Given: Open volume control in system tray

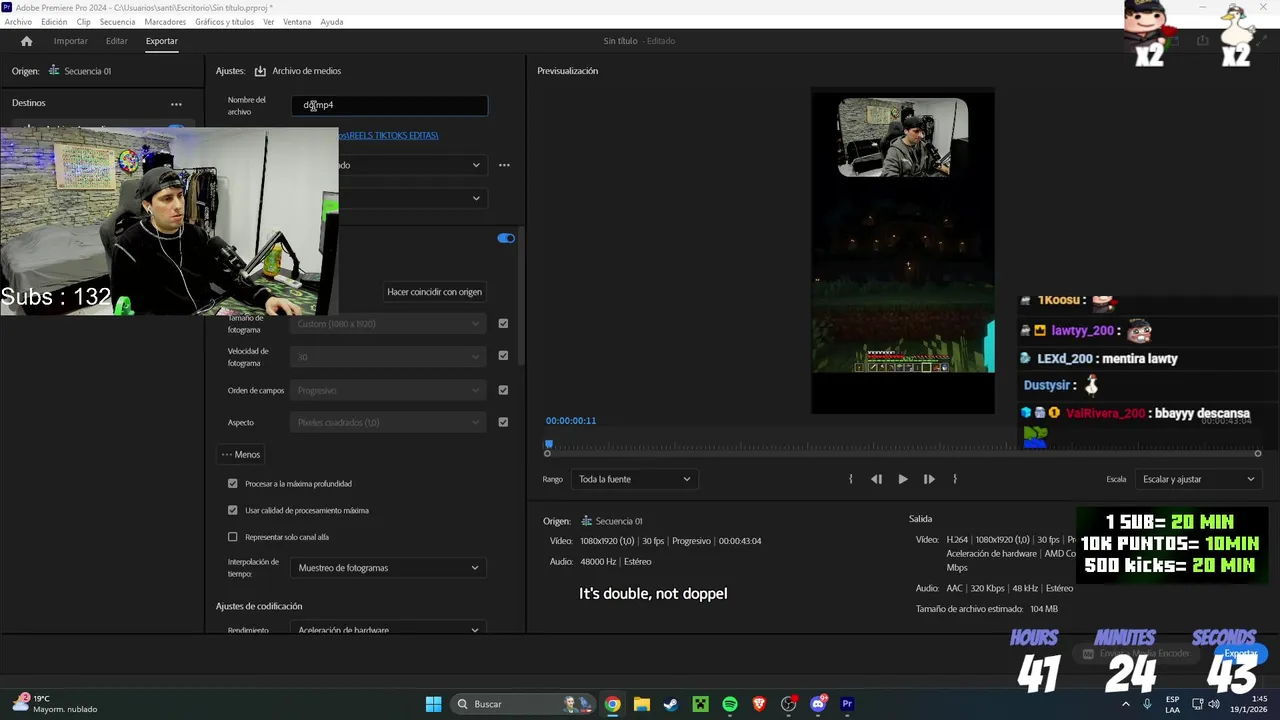Looking at the screenshot, I should (x=1214, y=704).
